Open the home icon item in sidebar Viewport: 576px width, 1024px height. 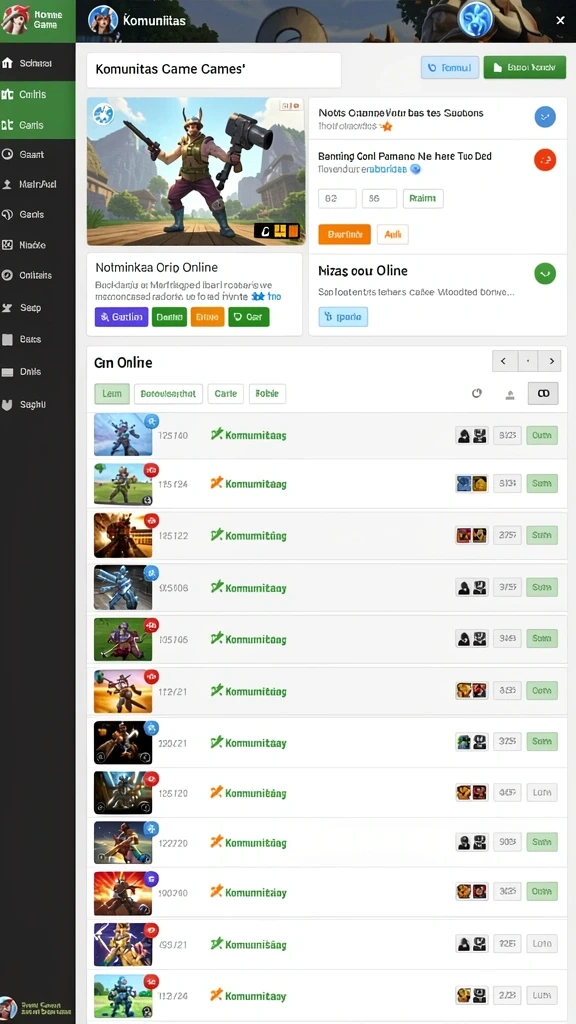tap(8, 63)
